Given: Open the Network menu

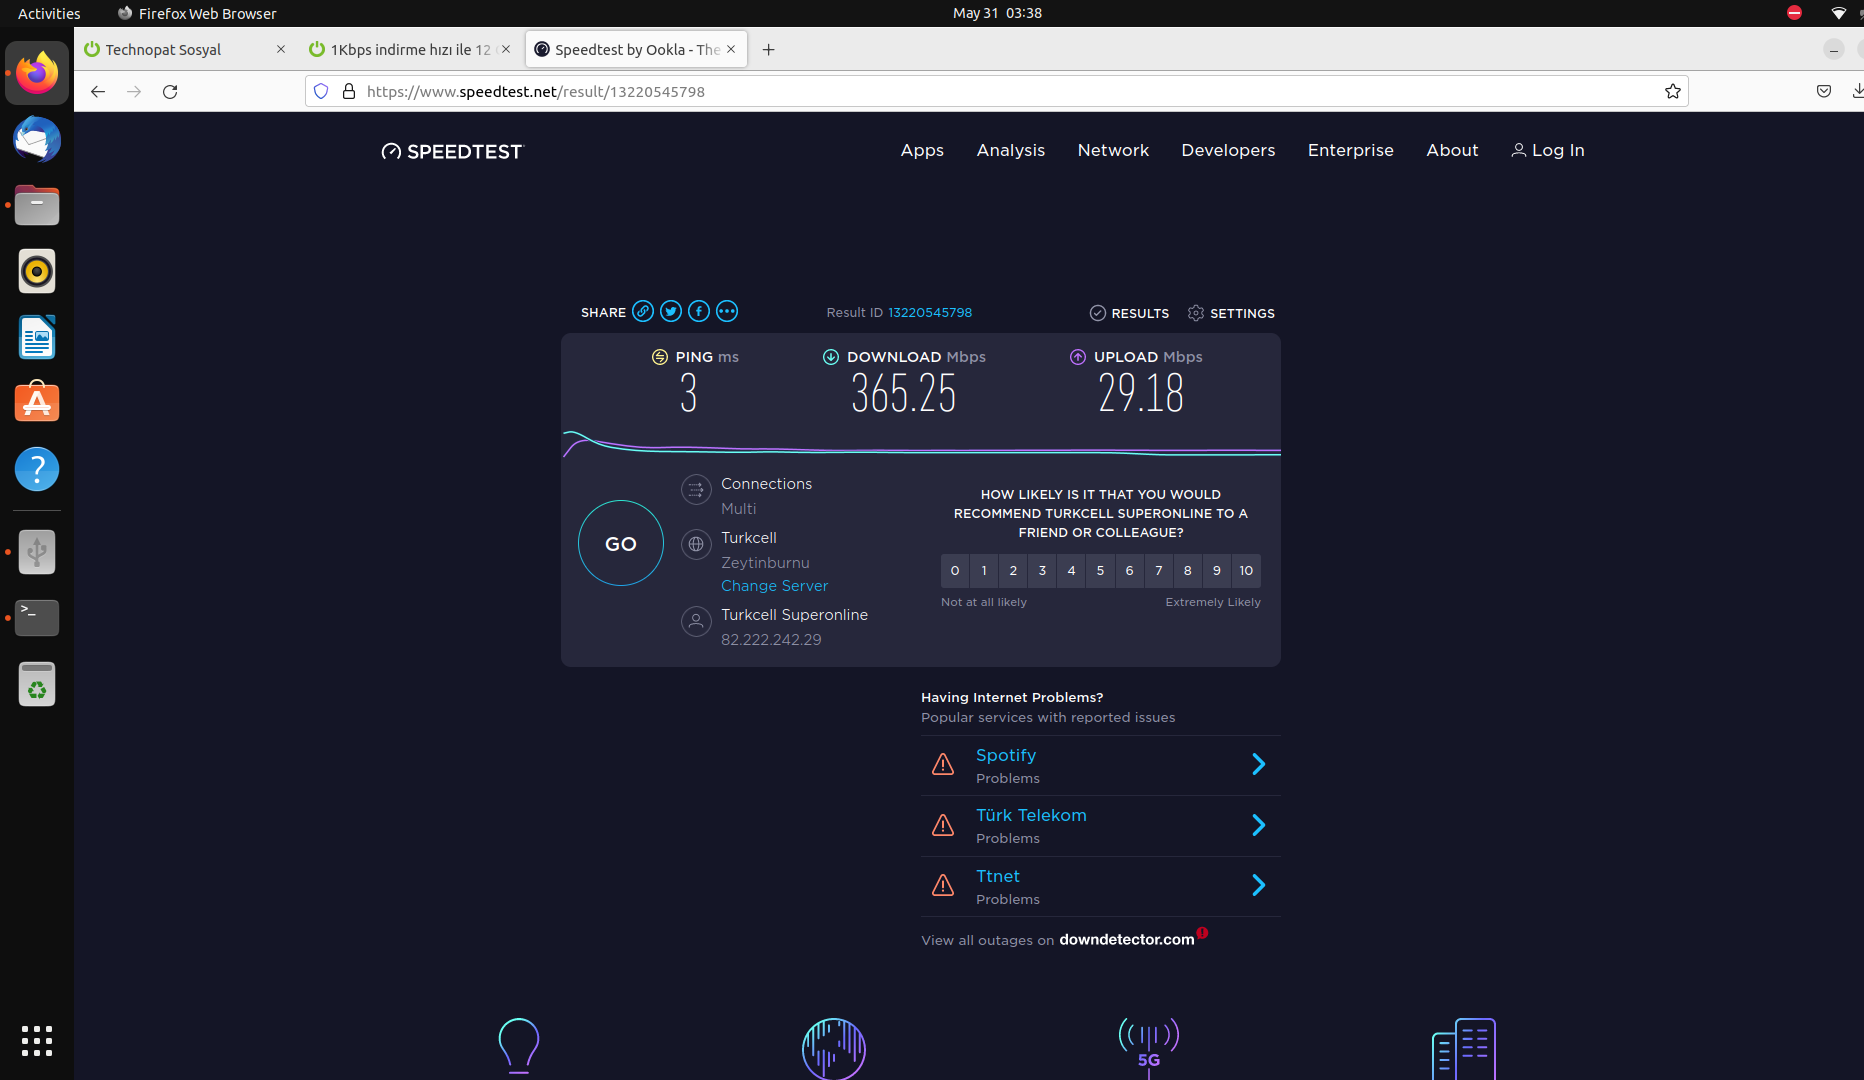Looking at the screenshot, I should point(1113,150).
